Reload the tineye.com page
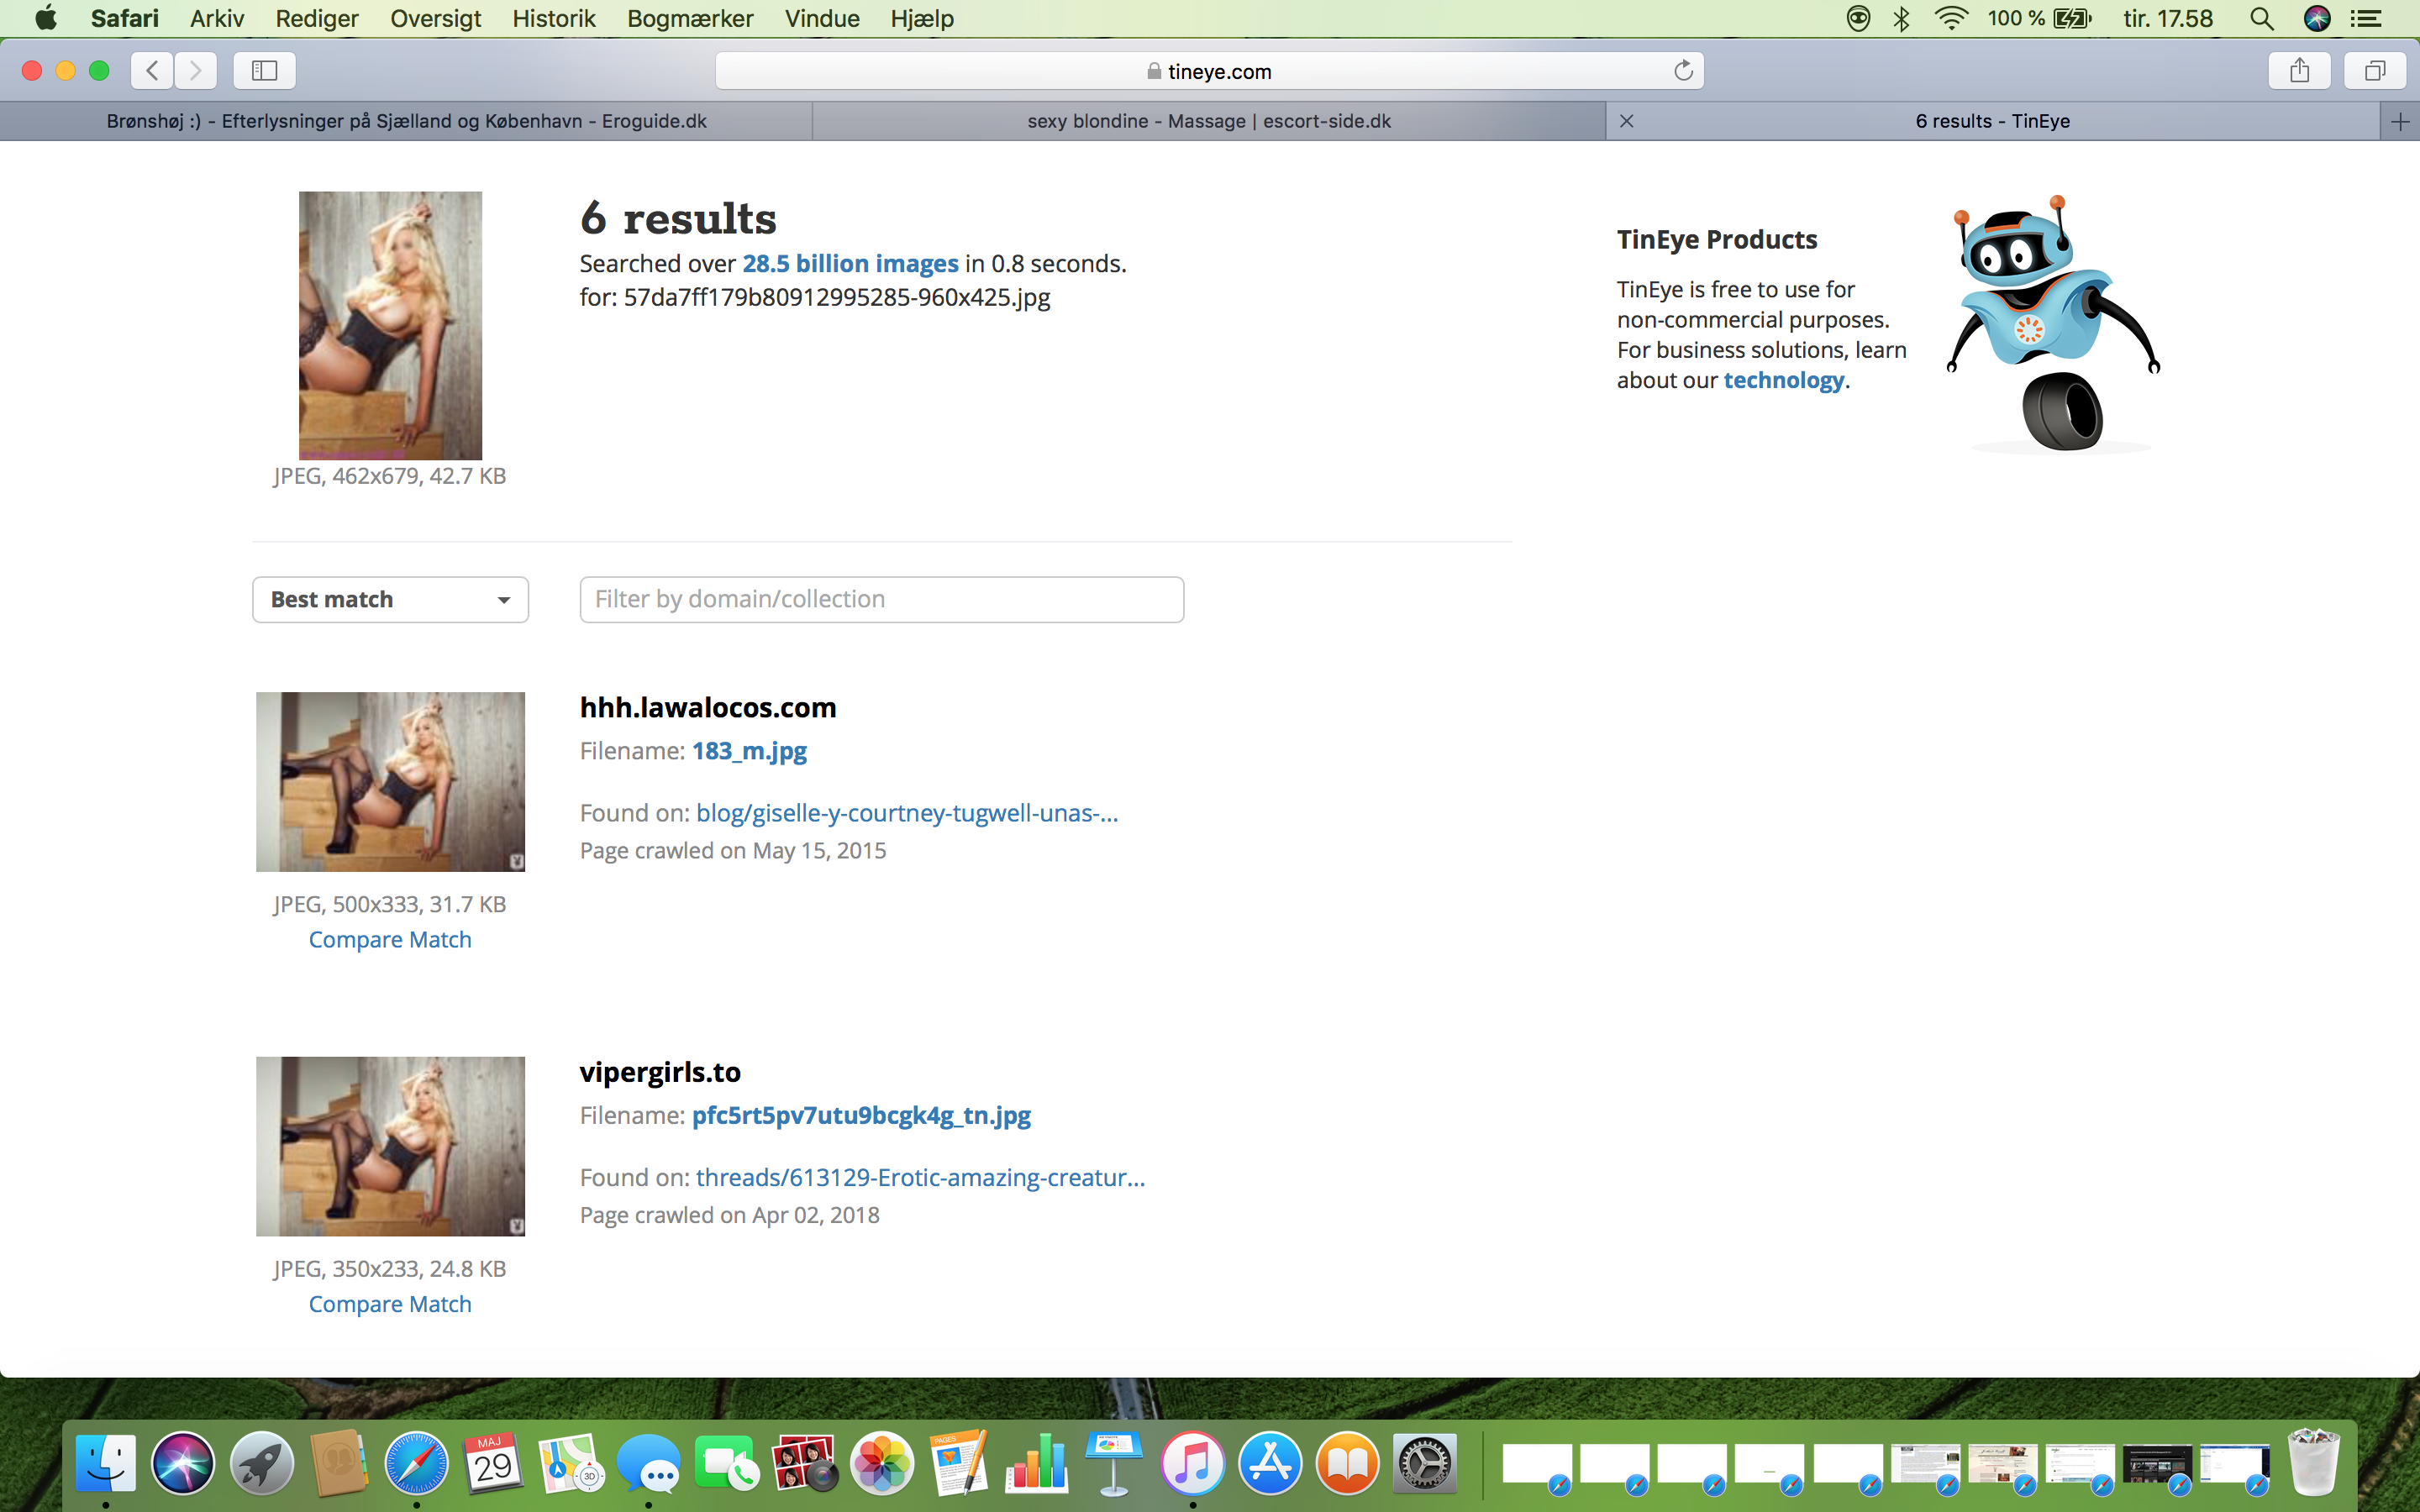Screen dimensions: 2420x1512 1683,71
